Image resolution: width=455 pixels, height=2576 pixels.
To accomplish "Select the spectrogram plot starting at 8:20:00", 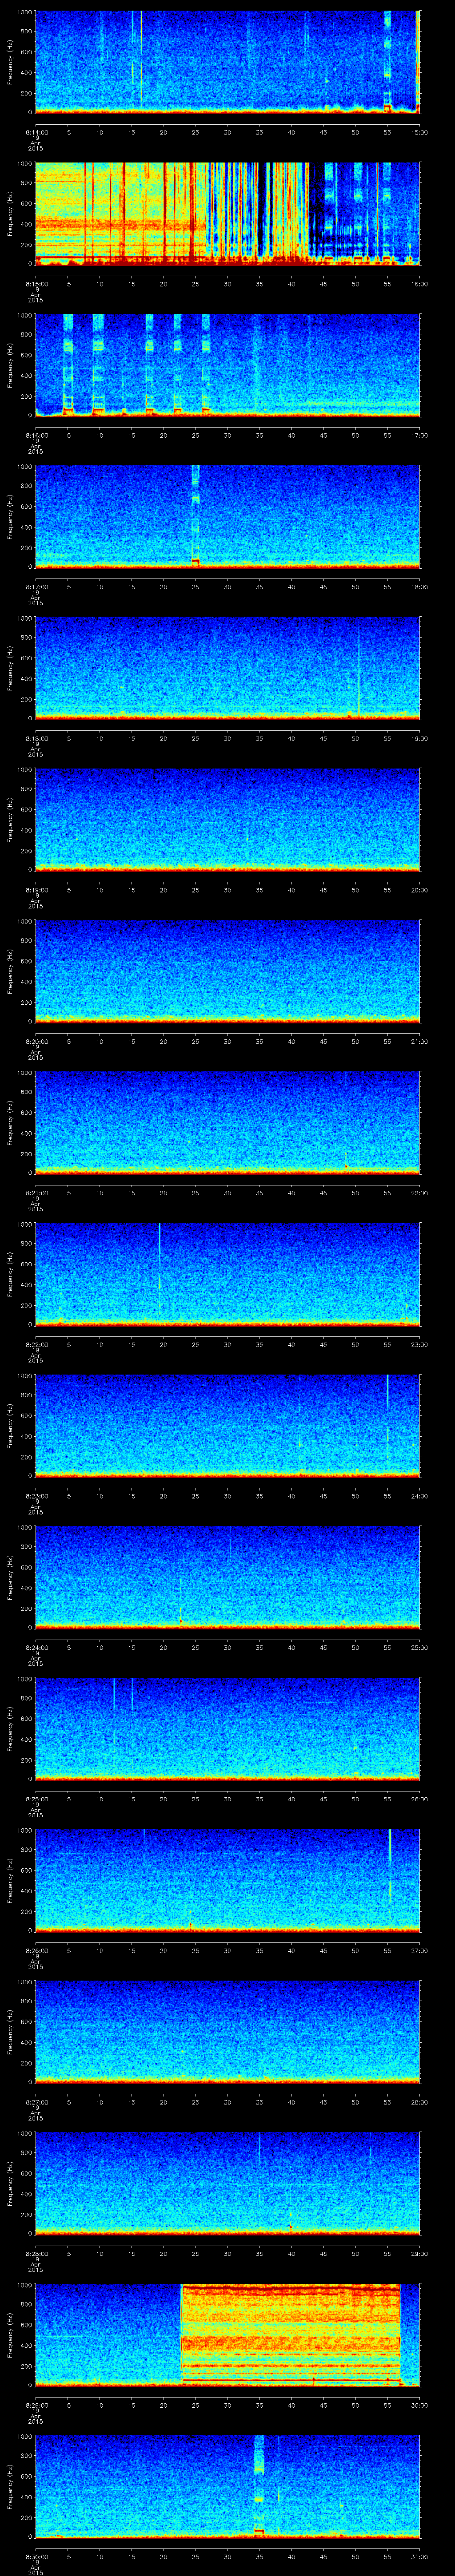I will tap(227, 971).
